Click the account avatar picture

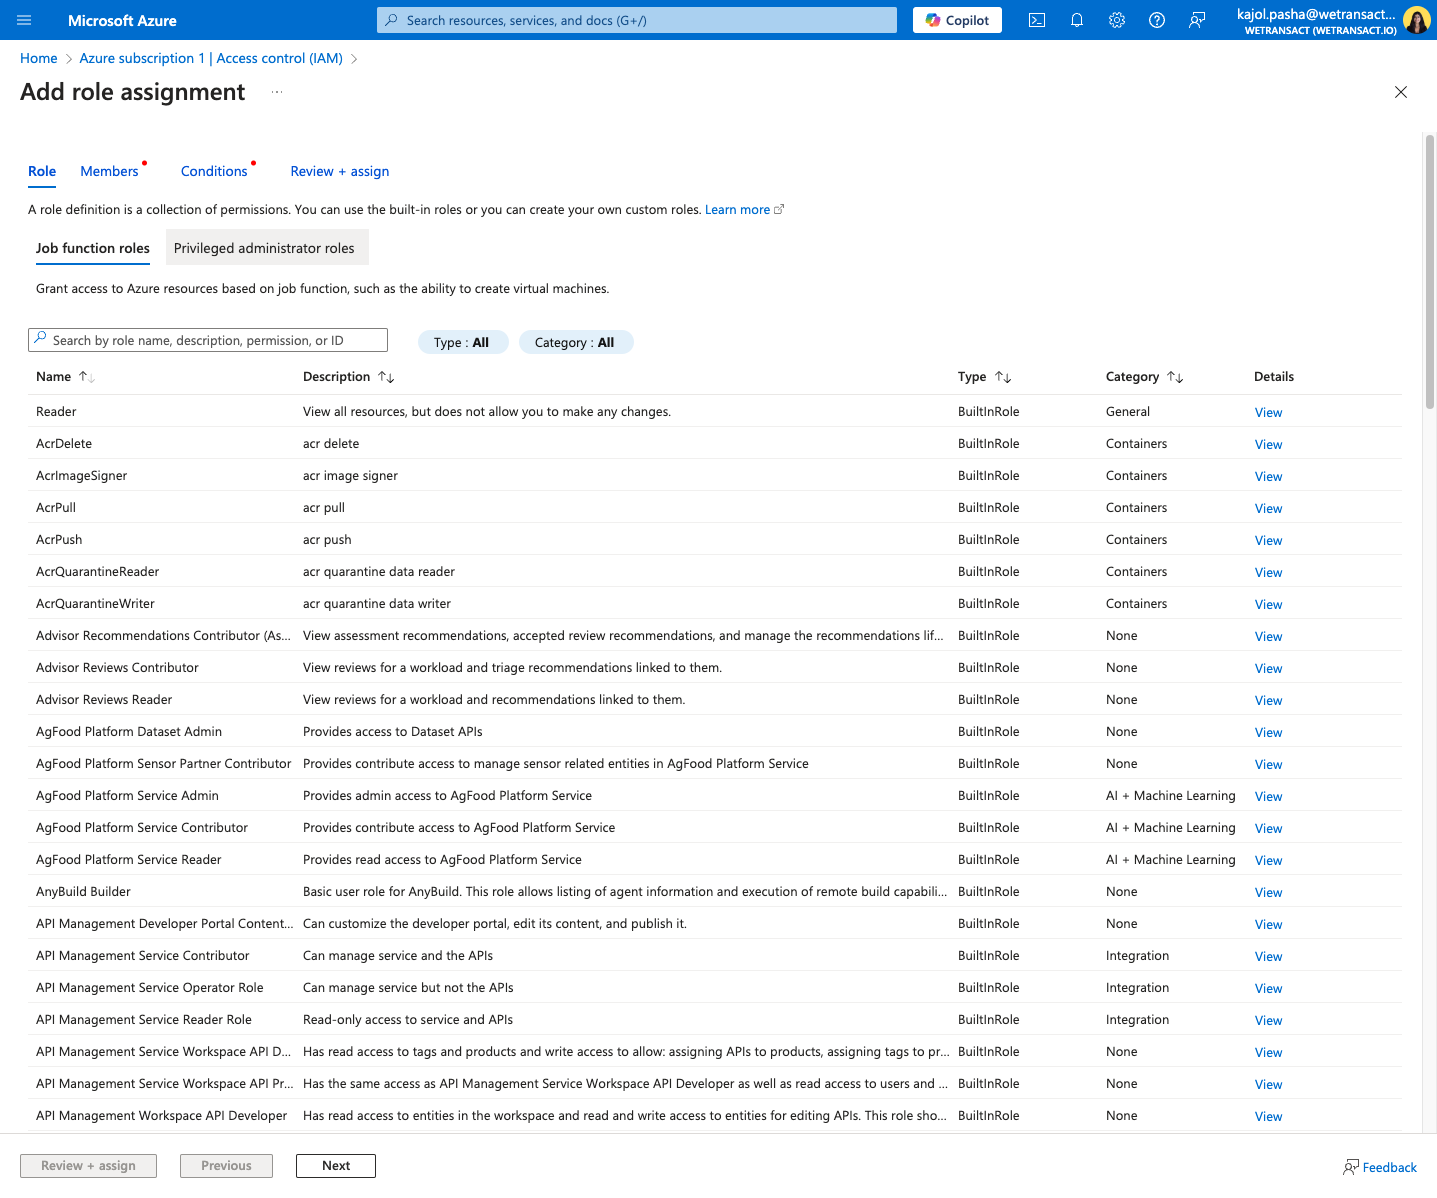[x=1416, y=20]
